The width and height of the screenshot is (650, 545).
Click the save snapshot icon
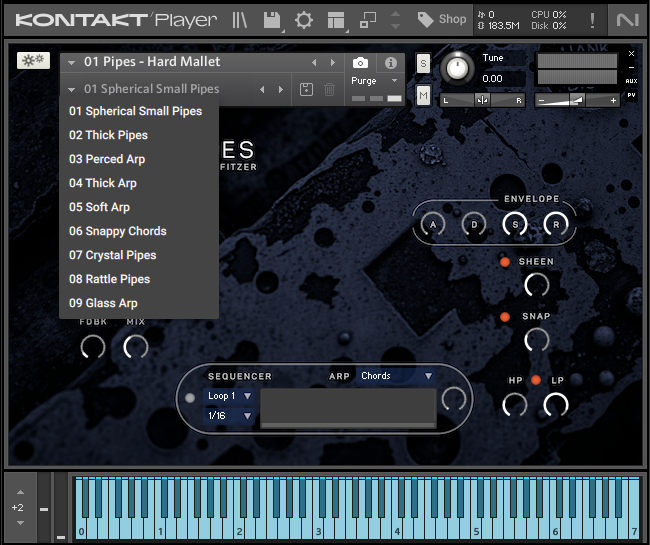[x=307, y=90]
